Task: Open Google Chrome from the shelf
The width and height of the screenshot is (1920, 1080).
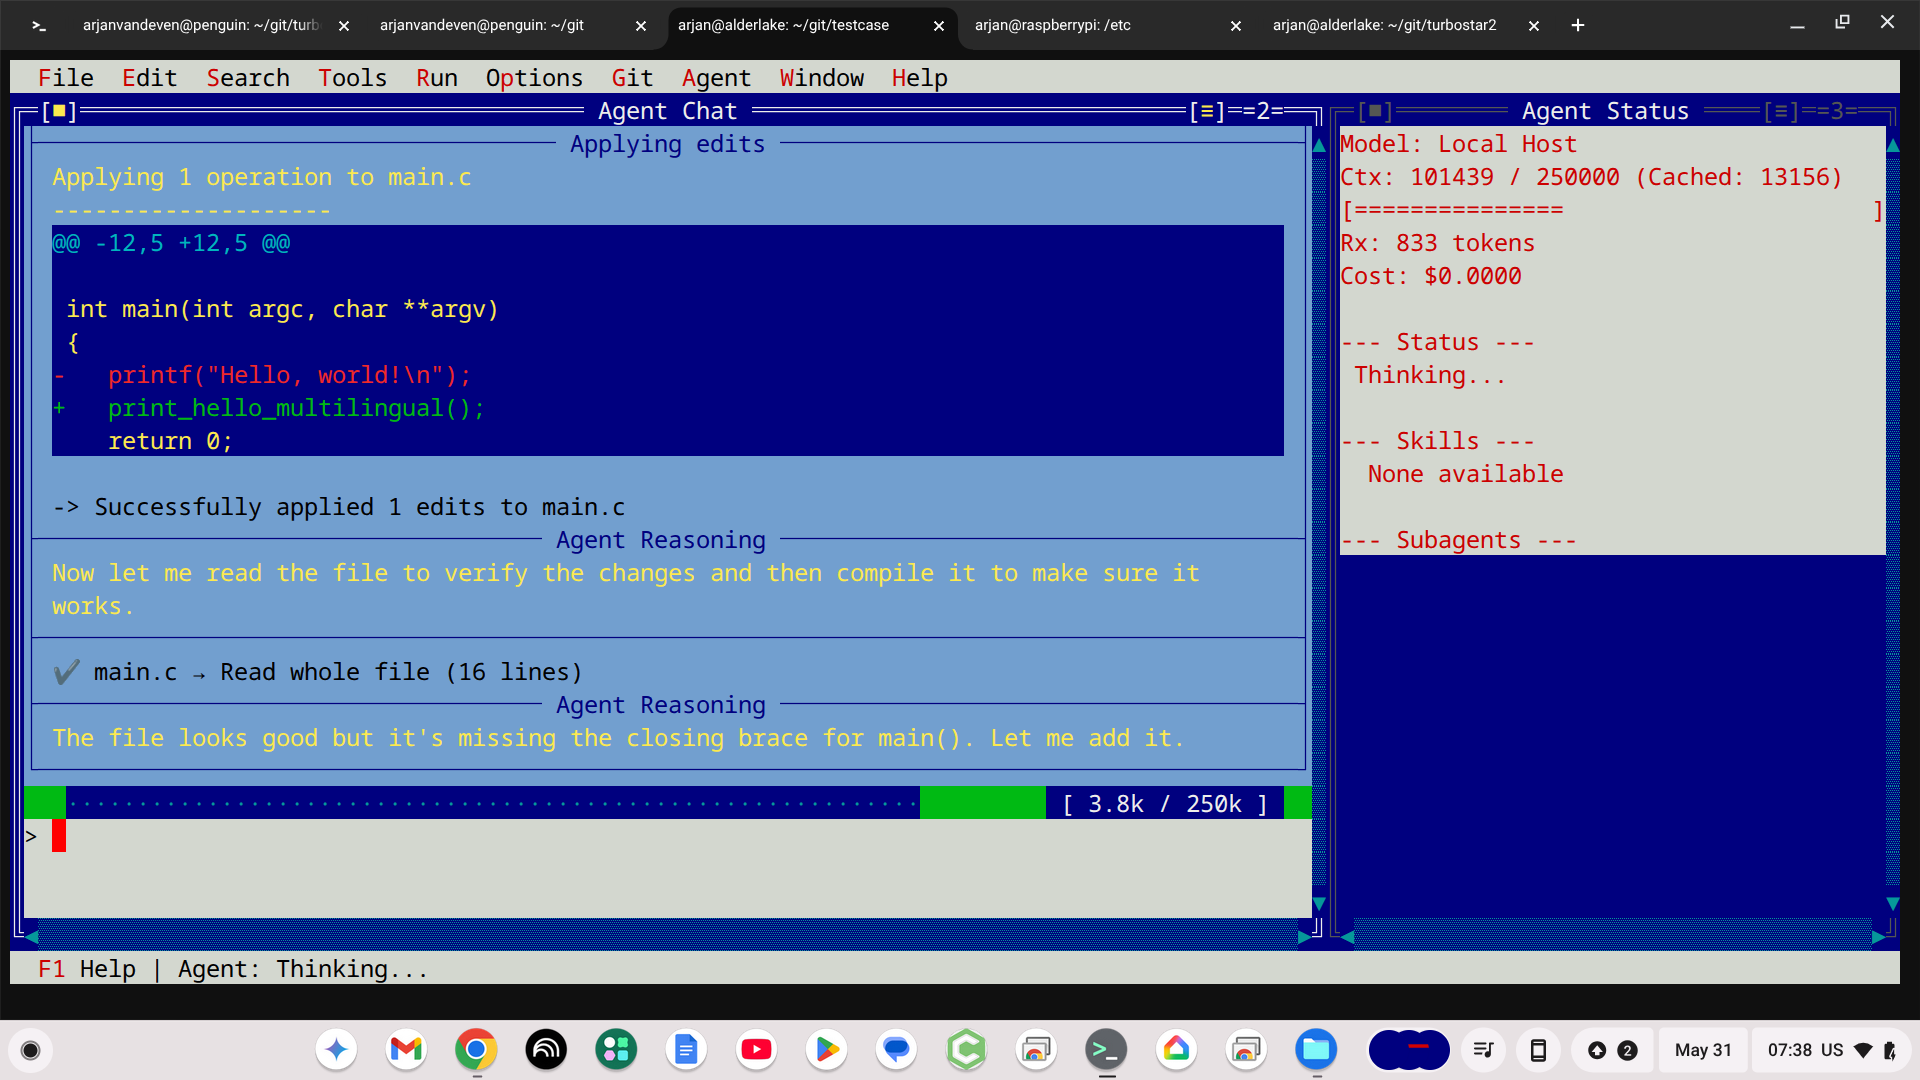Action: coord(476,1050)
